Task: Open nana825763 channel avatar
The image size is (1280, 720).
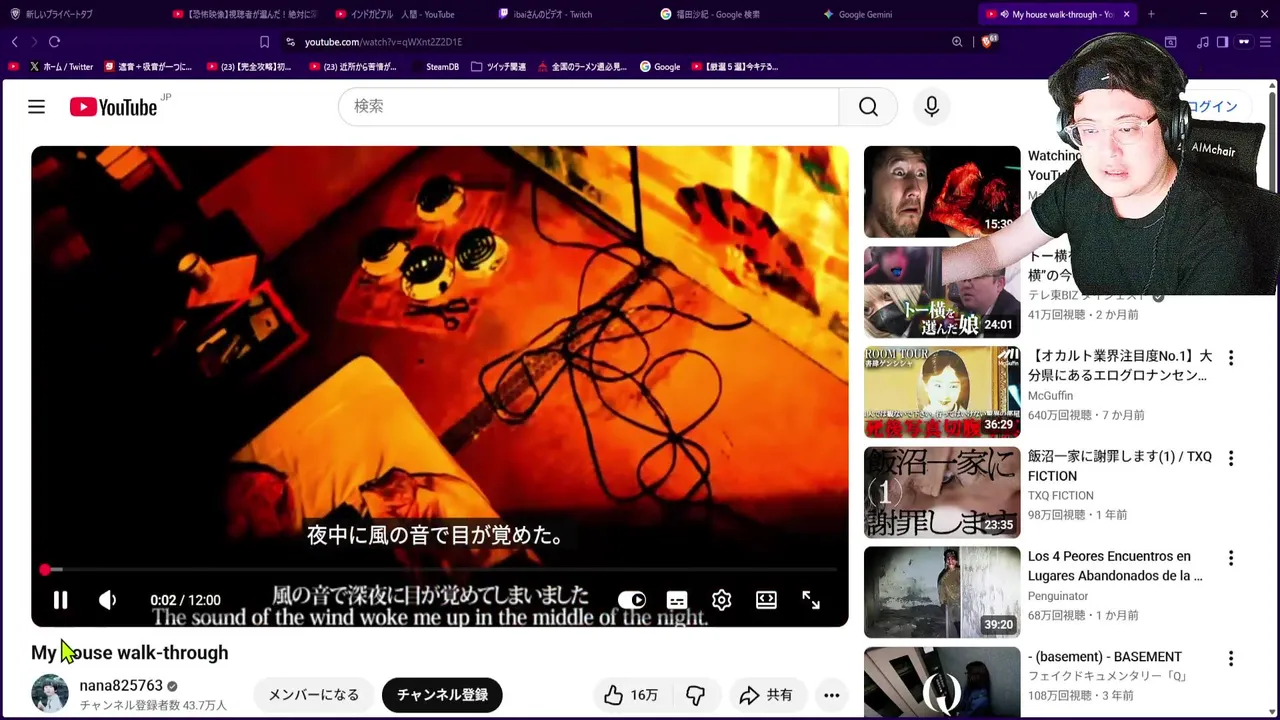Action: click(x=50, y=694)
